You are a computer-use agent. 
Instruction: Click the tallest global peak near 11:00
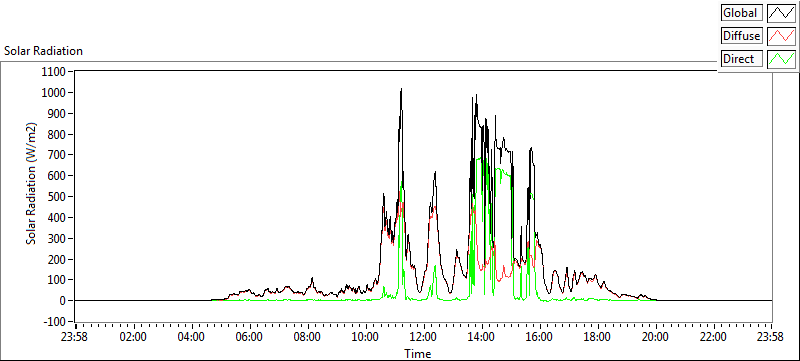point(401,90)
